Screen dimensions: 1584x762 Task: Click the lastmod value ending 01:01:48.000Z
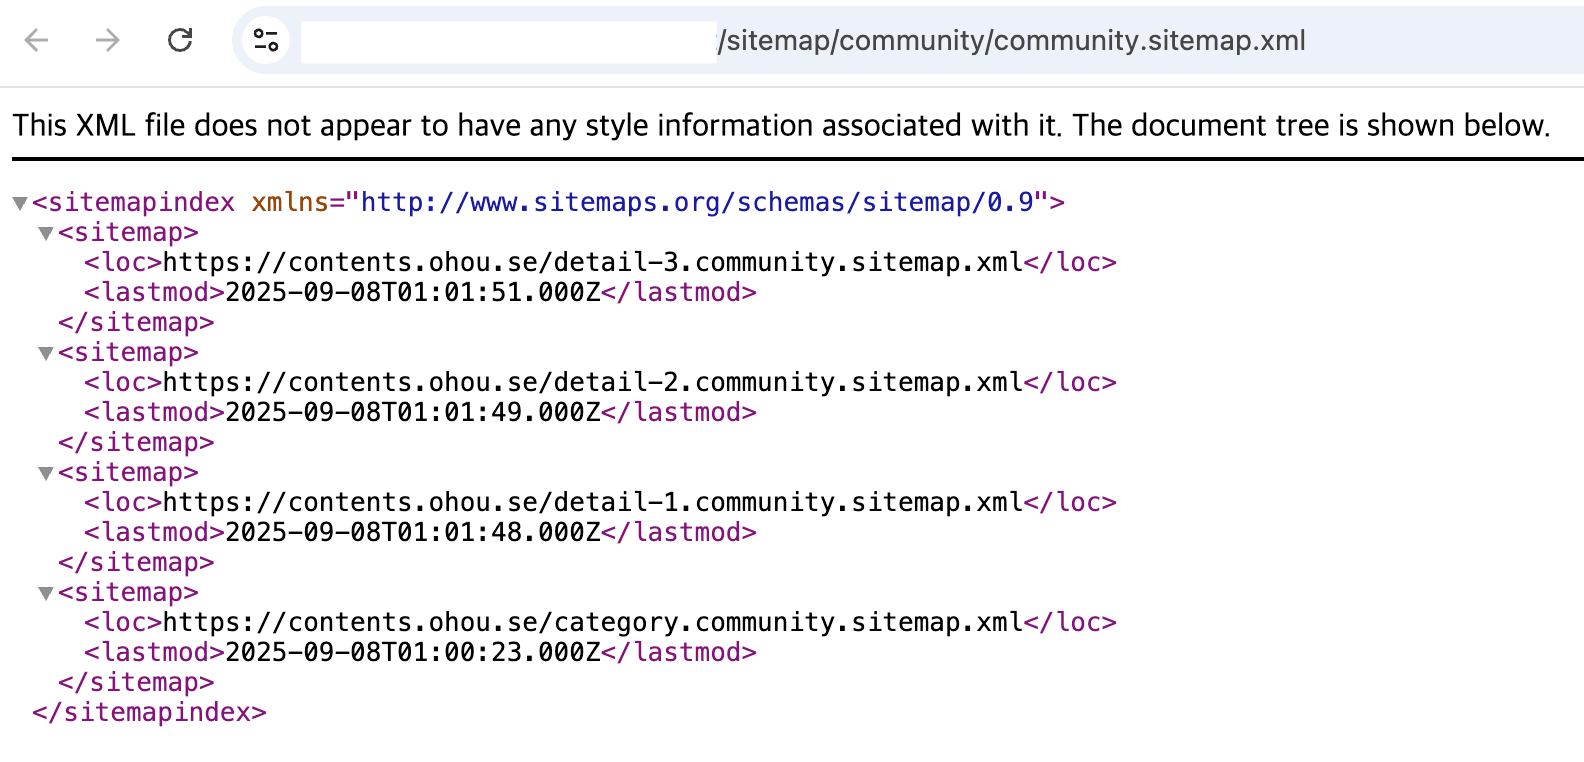point(412,532)
